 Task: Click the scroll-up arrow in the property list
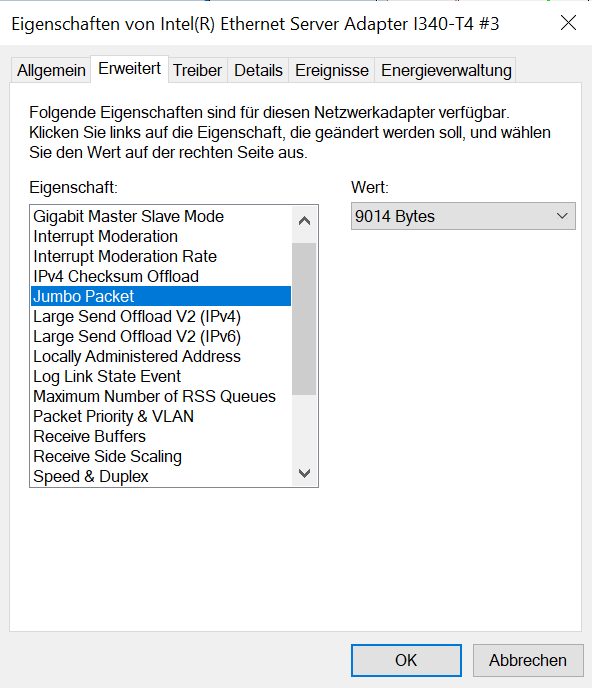tap(304, 221)
